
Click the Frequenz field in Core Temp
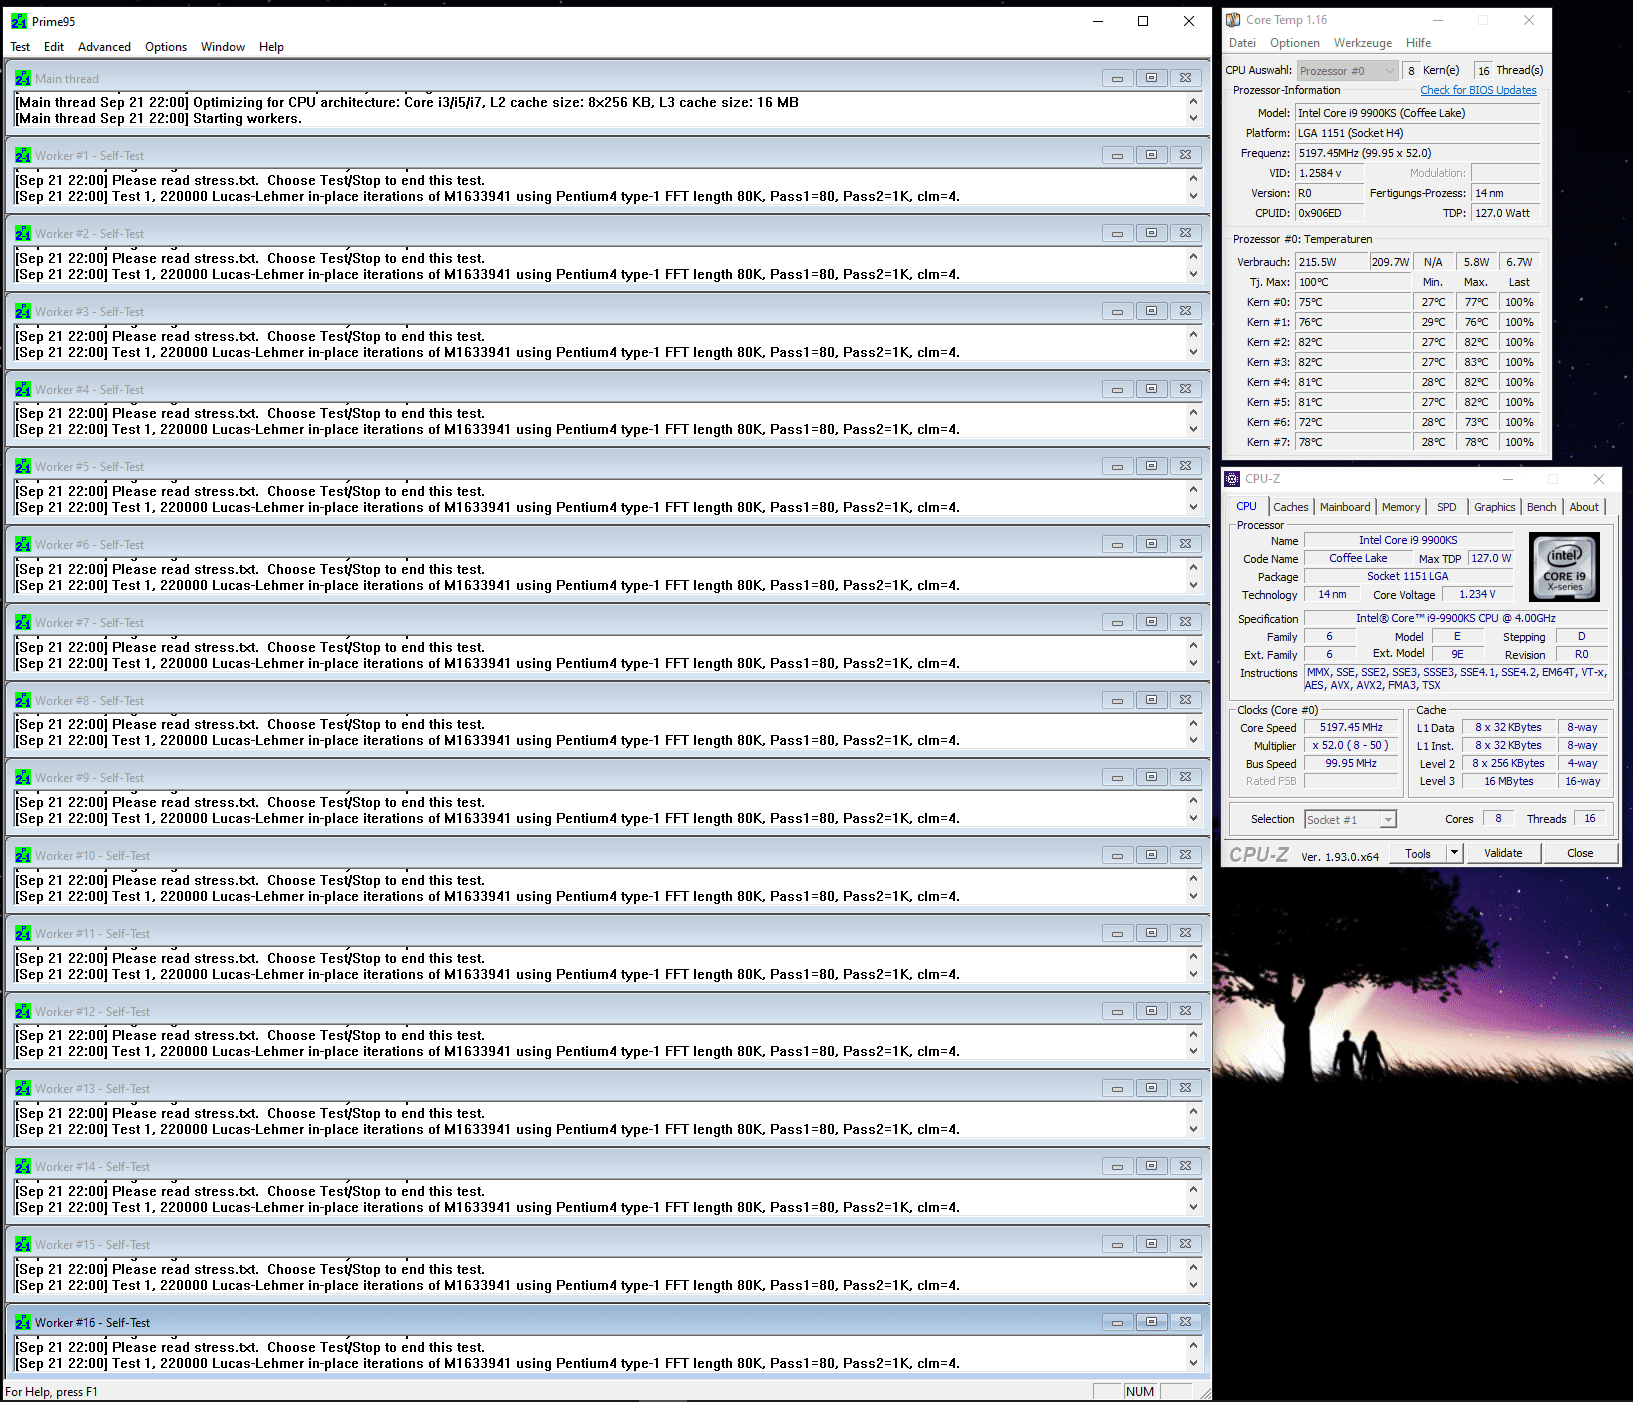(x=1417, y=153)
